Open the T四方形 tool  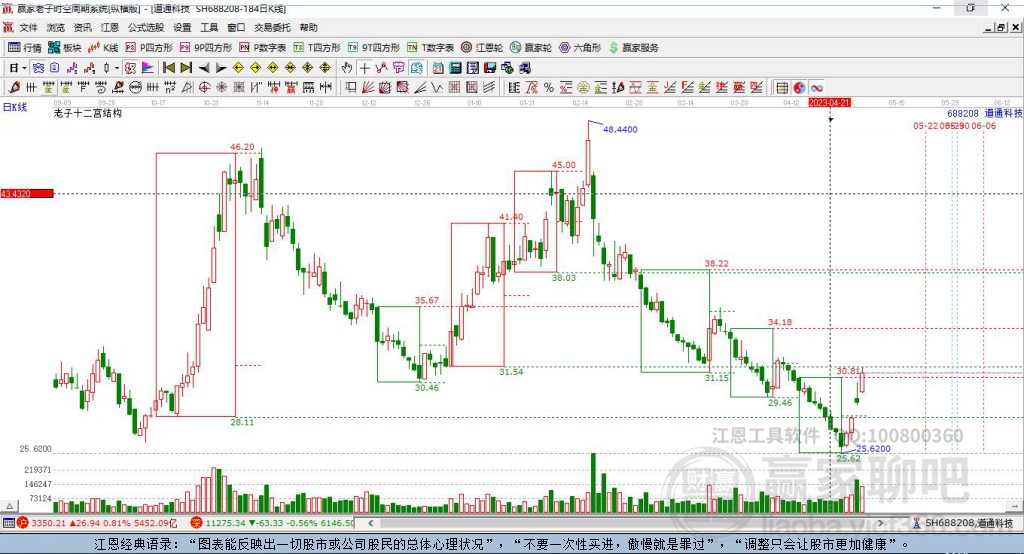point(317,48)
